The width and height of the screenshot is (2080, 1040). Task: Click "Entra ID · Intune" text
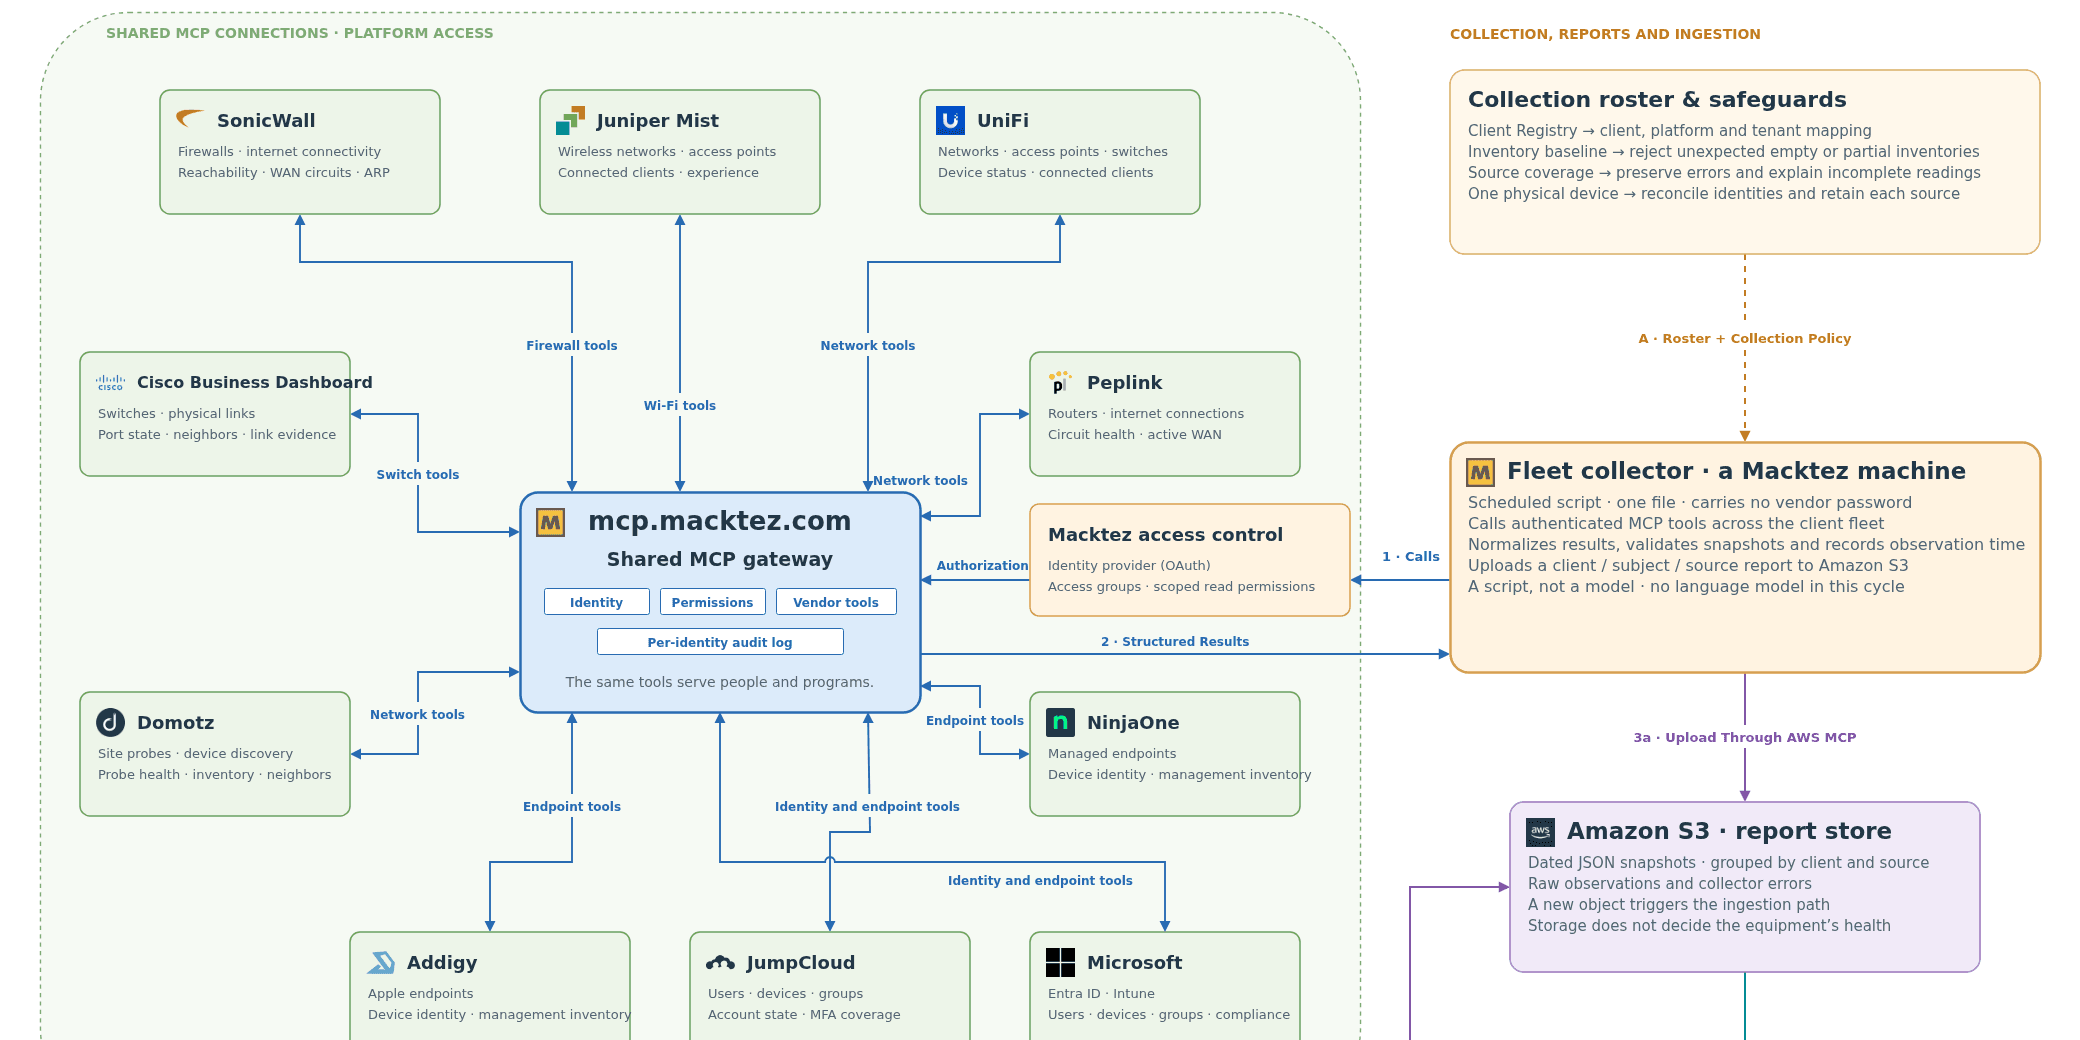(x=1101, y=994)
